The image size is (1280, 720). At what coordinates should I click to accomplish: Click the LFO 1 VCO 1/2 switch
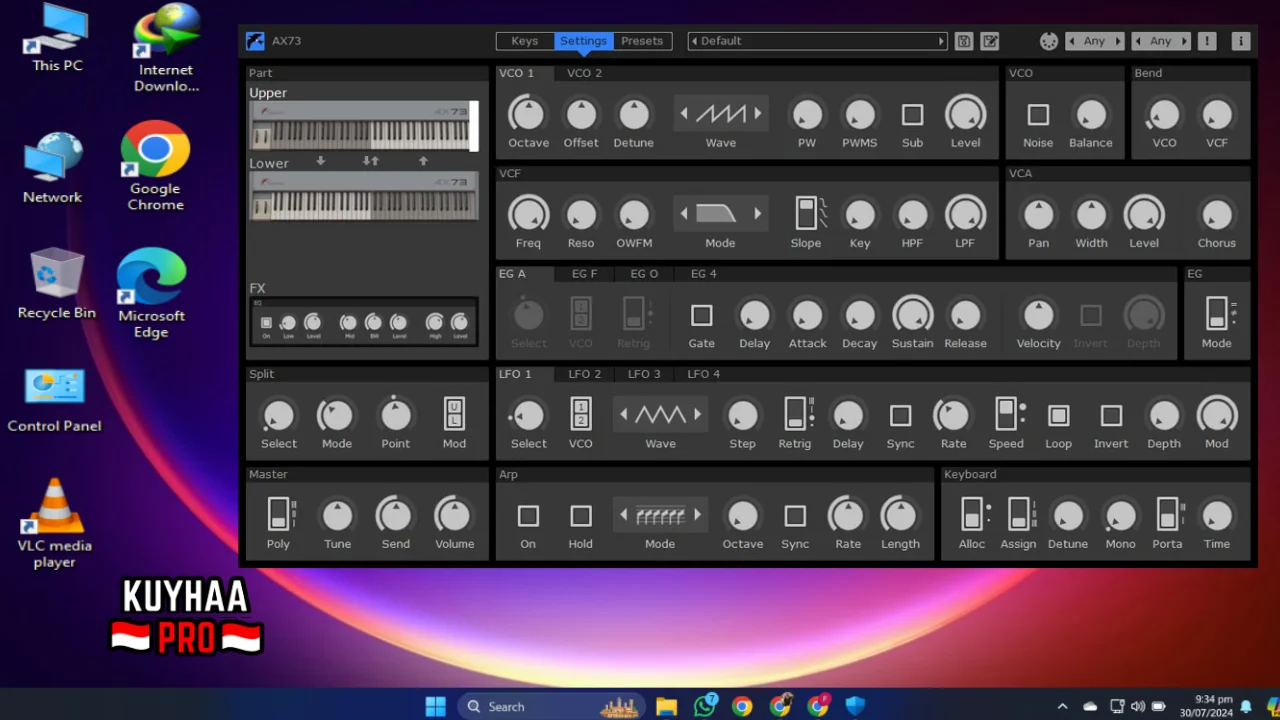(x=580, y=414)
